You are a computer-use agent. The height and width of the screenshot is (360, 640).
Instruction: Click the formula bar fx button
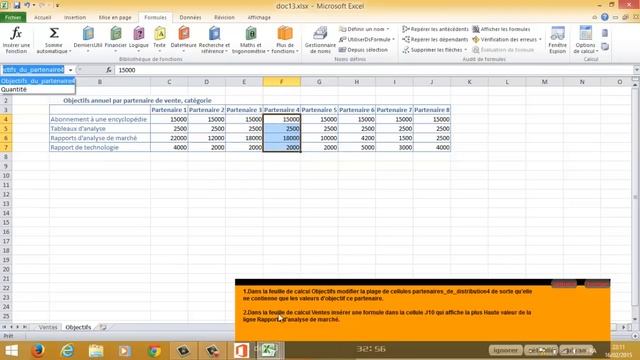coord(109,70)
